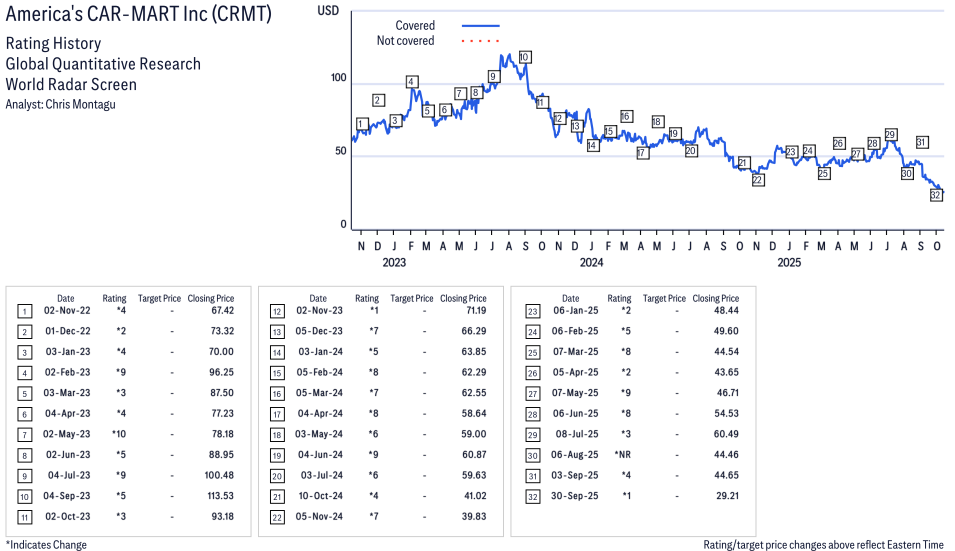Click the 2024 year label on the x-axis
Viewport: 955px width, 551px height.
pos(591,263)
